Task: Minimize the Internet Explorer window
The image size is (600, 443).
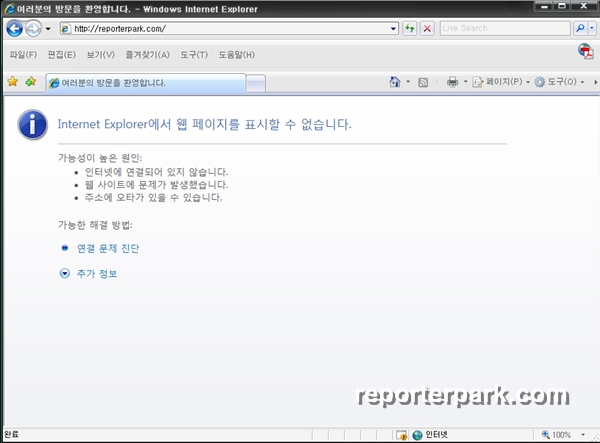Action: coord(544,6)
